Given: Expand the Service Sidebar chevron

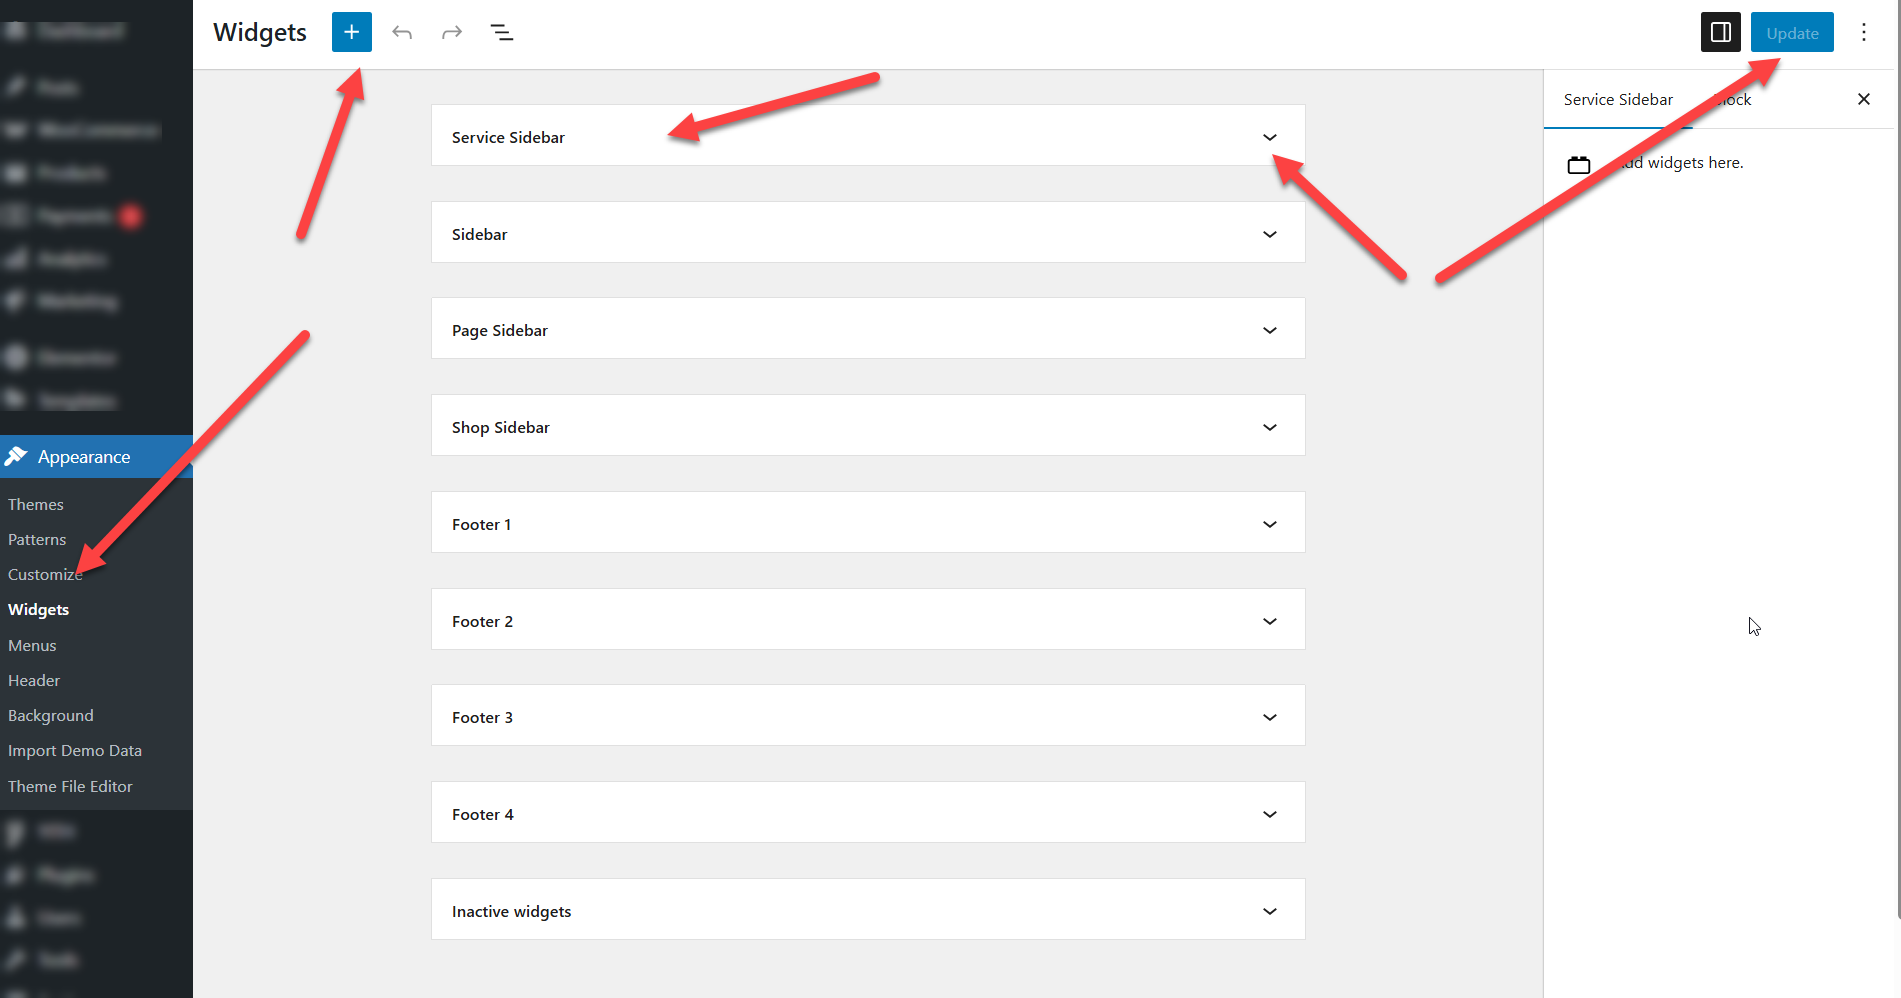Looking at the screenshot, I should click(x=1269, y=137).
